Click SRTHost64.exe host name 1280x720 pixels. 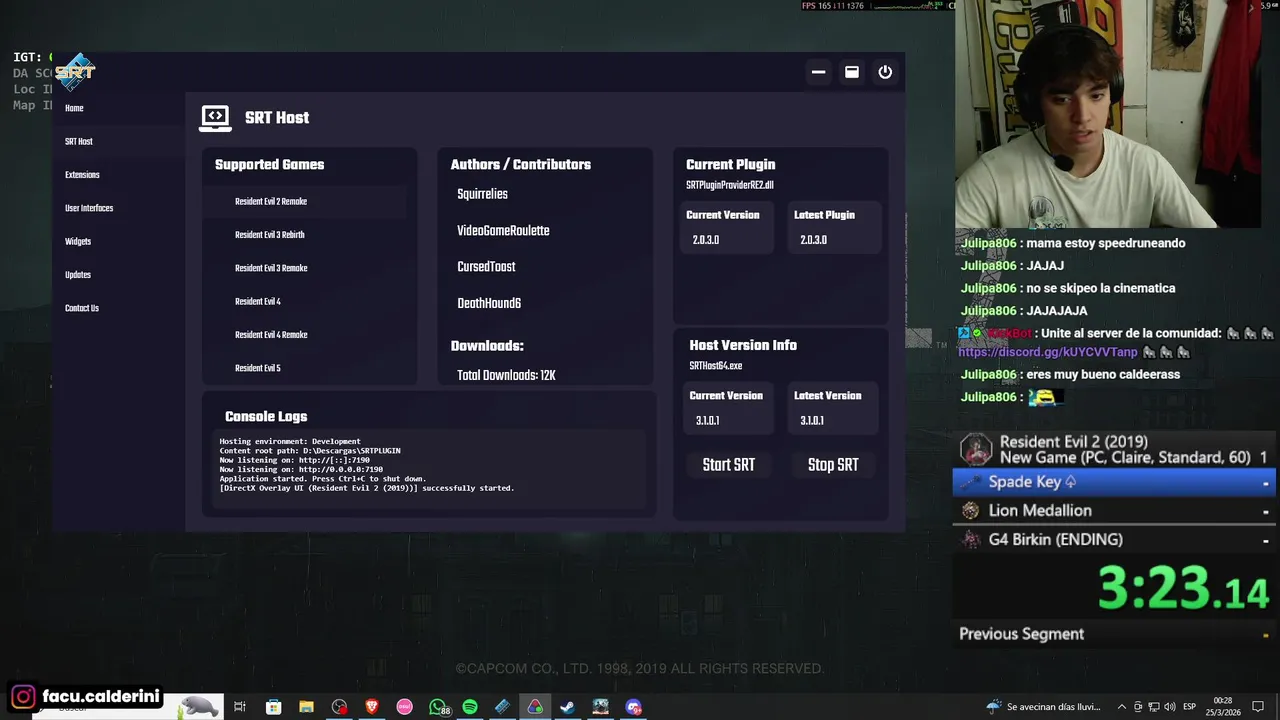coord(716,366)
